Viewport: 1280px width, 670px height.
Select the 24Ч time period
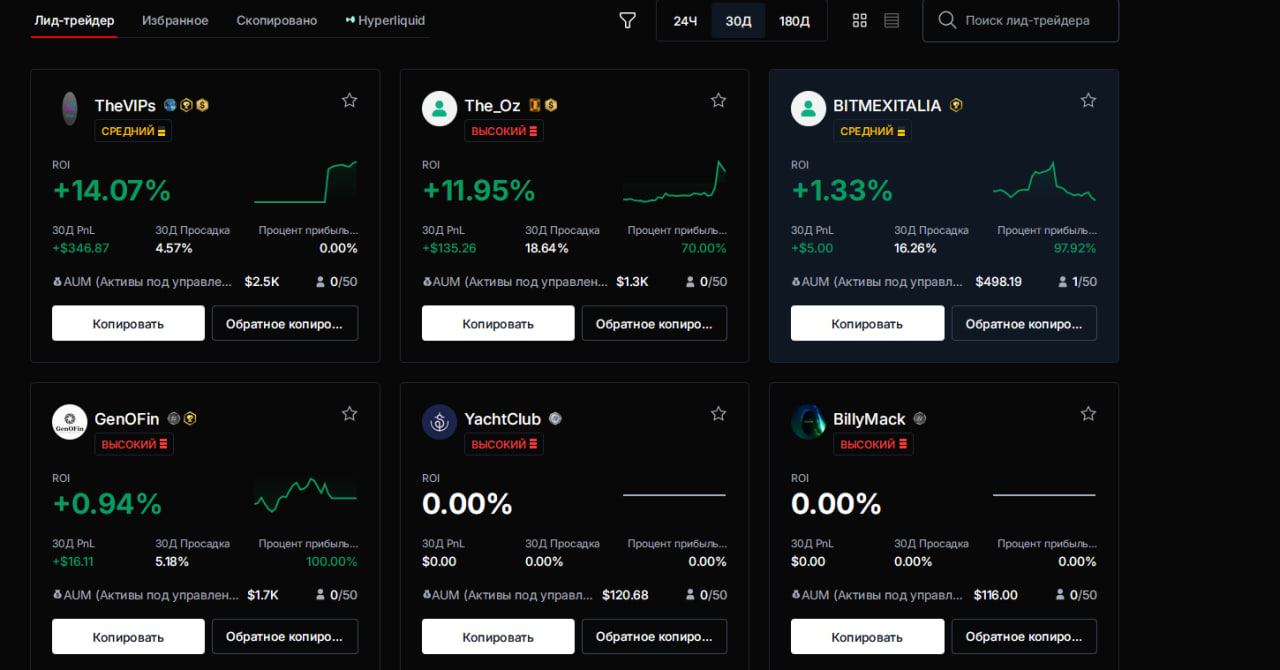pos(685,21)
